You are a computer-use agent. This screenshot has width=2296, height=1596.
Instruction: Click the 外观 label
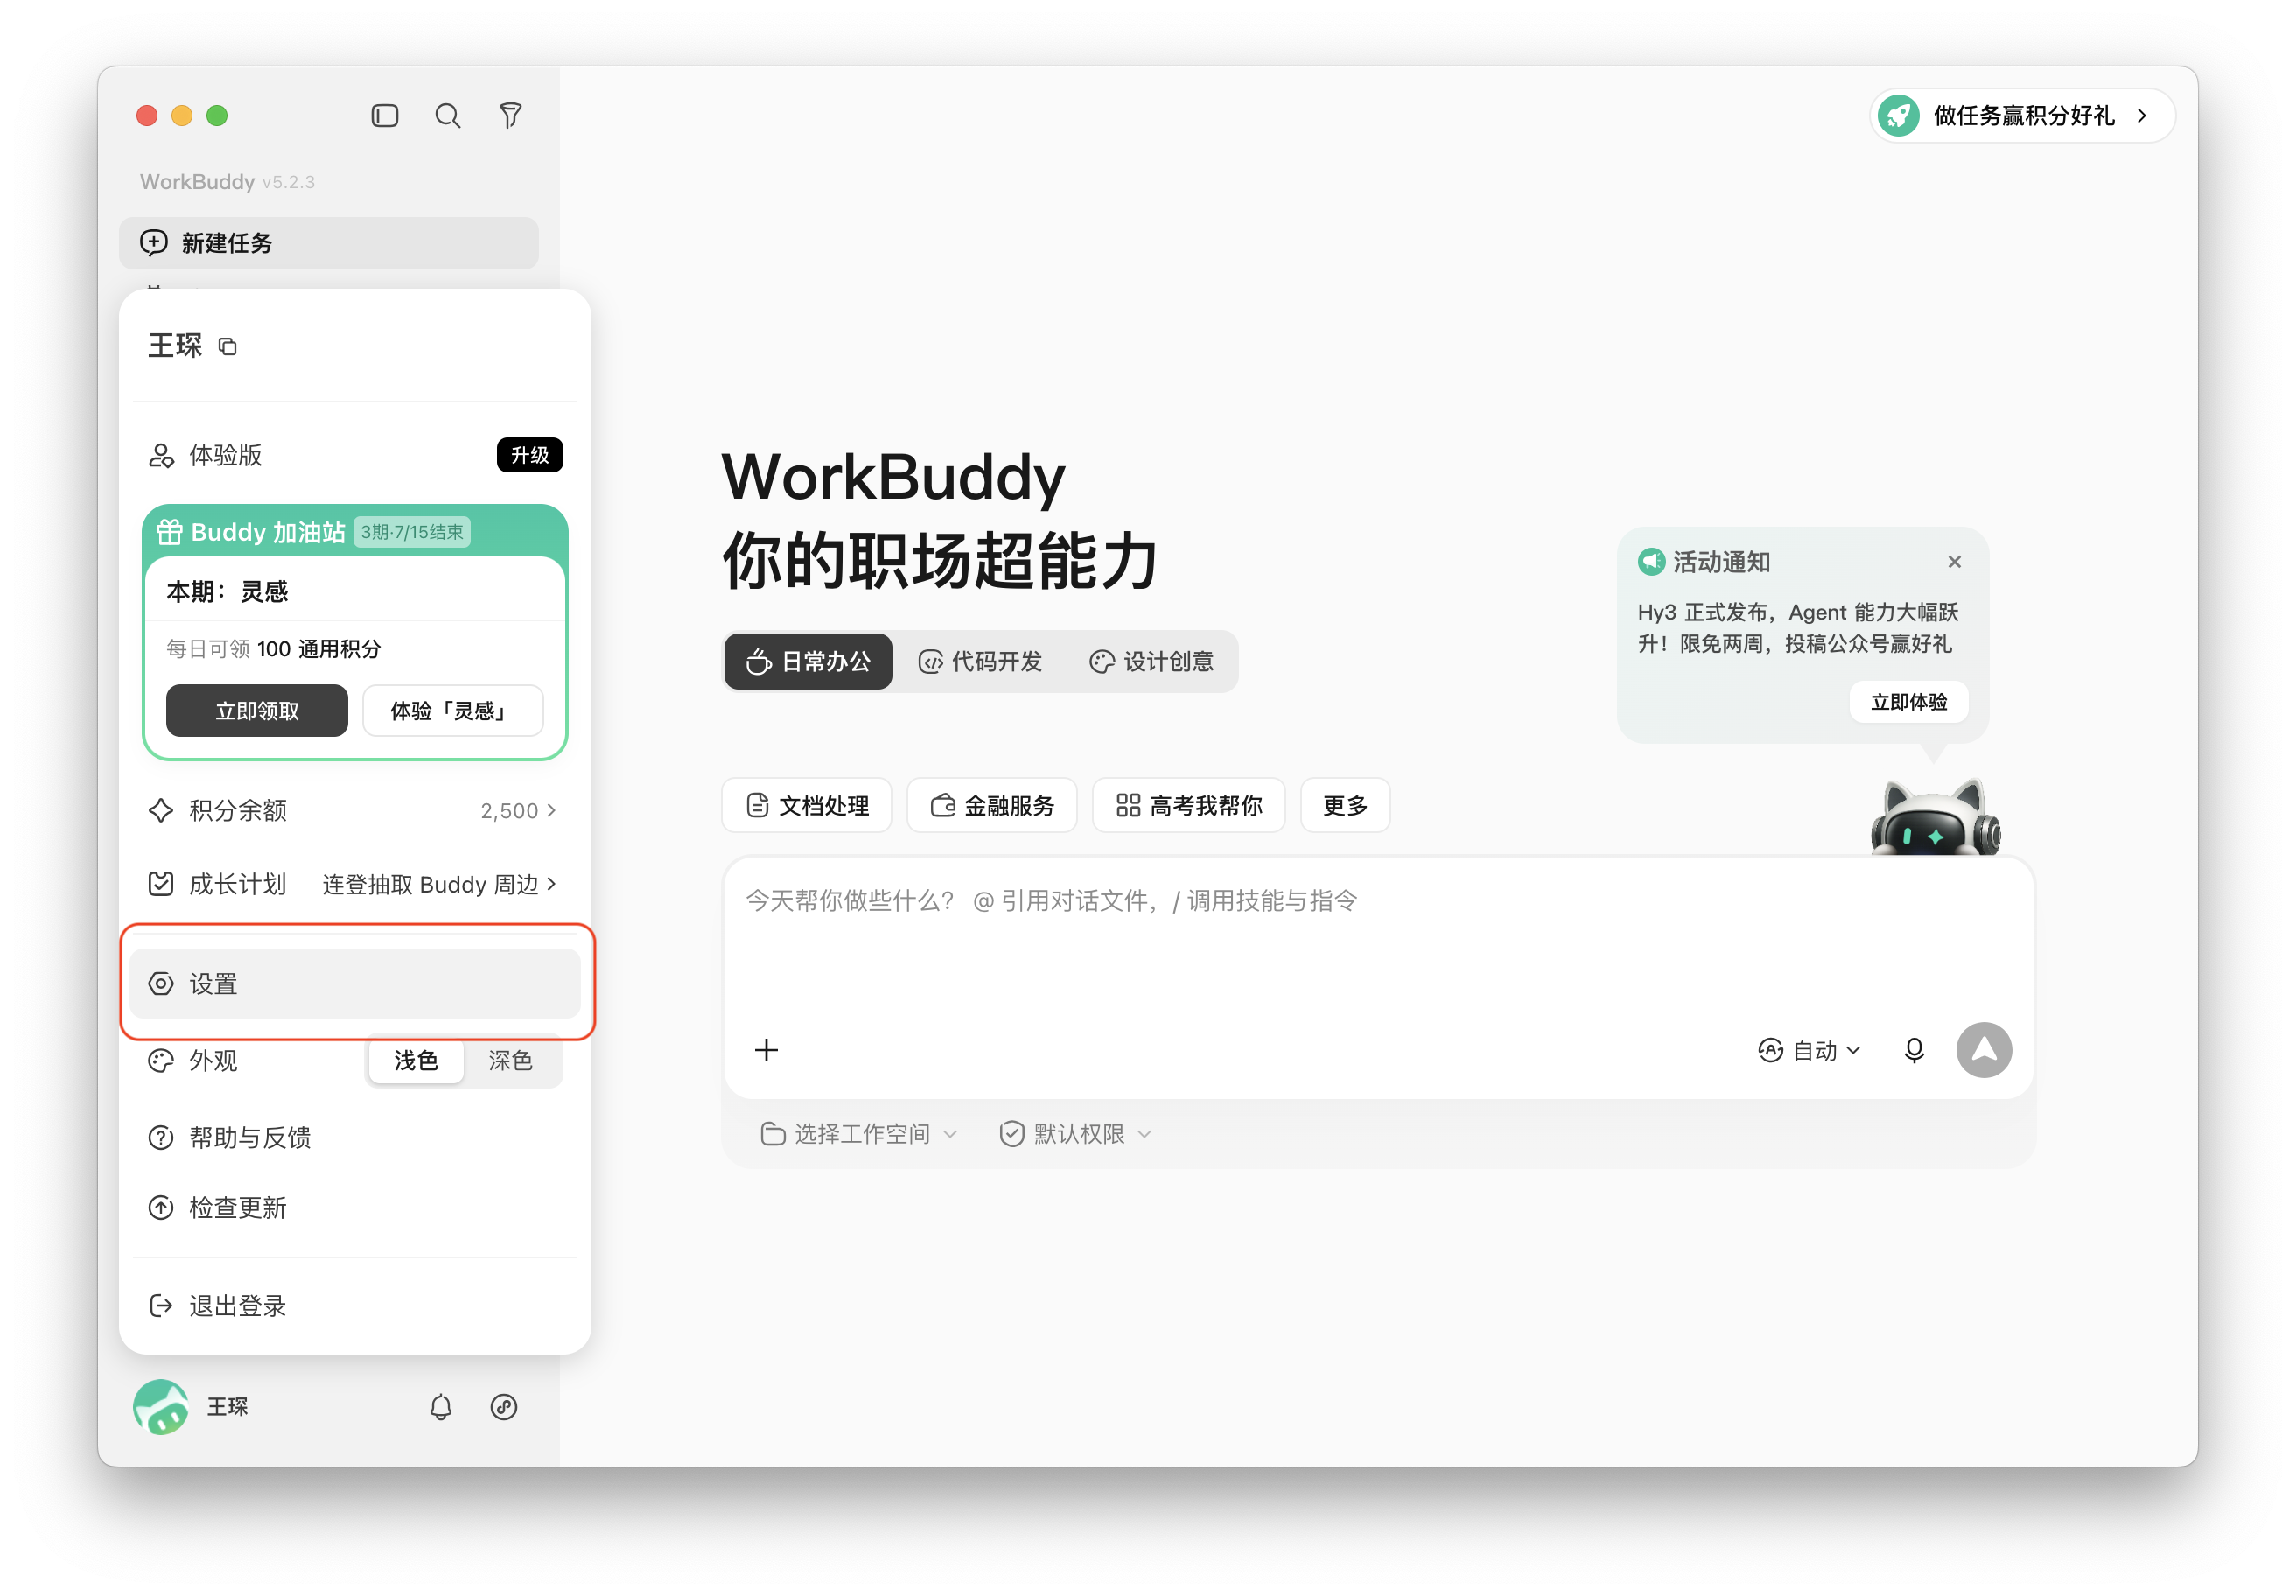(213, 1060)
